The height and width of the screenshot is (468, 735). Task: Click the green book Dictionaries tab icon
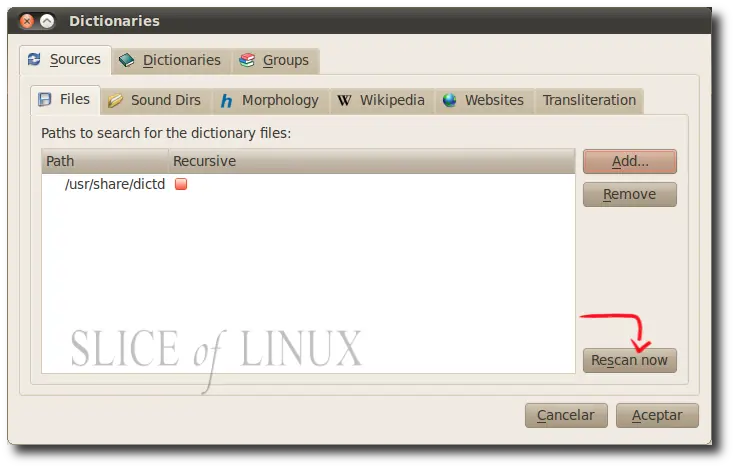pyautogui.click(x=127, y=60)
